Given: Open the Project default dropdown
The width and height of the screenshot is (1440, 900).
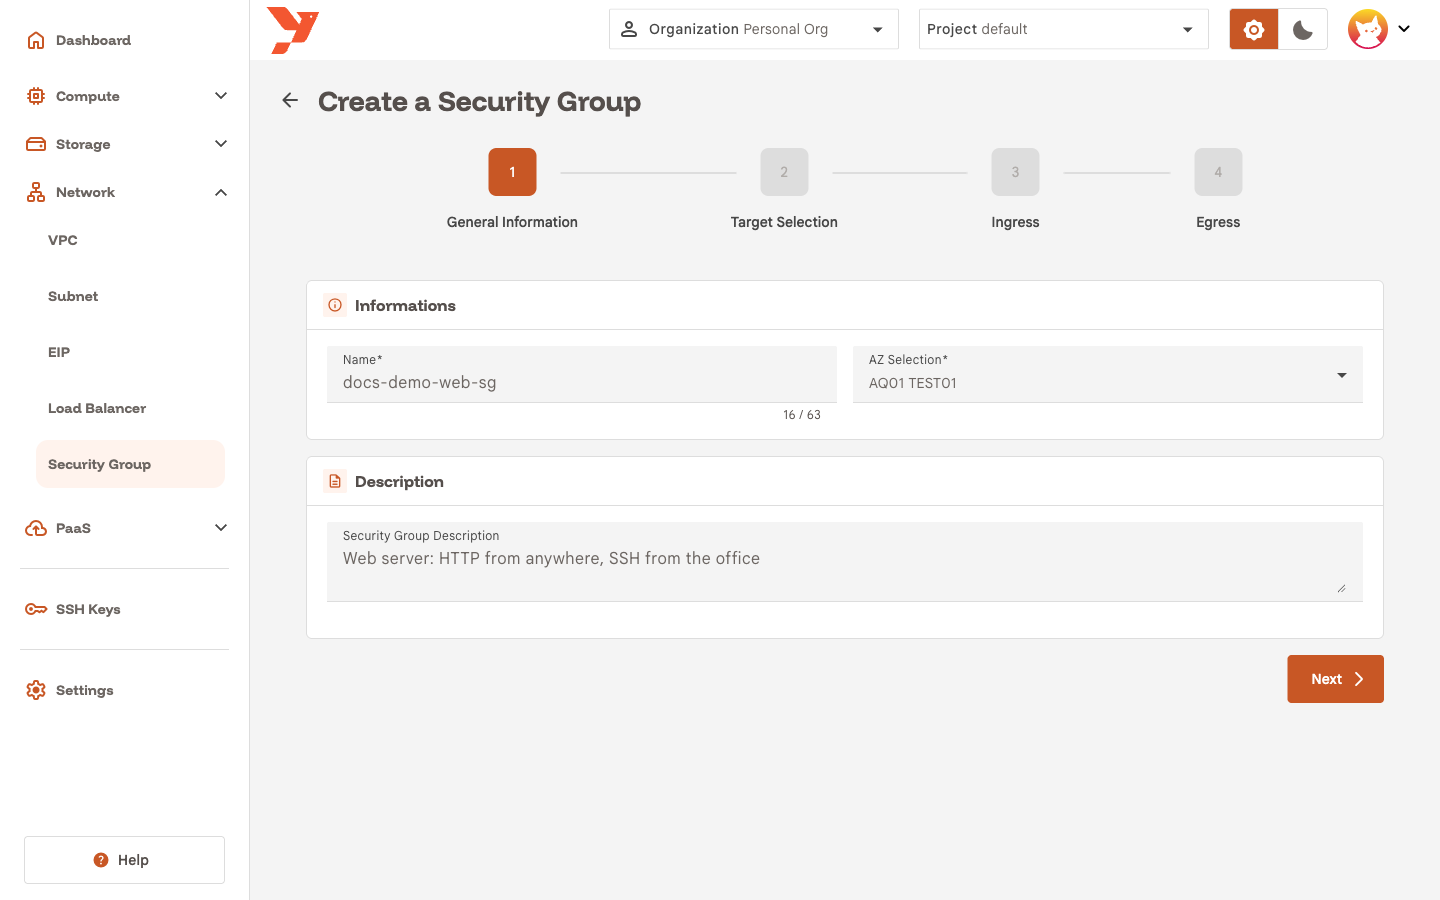Looking at the screenshot, I should click(1064, 29).
